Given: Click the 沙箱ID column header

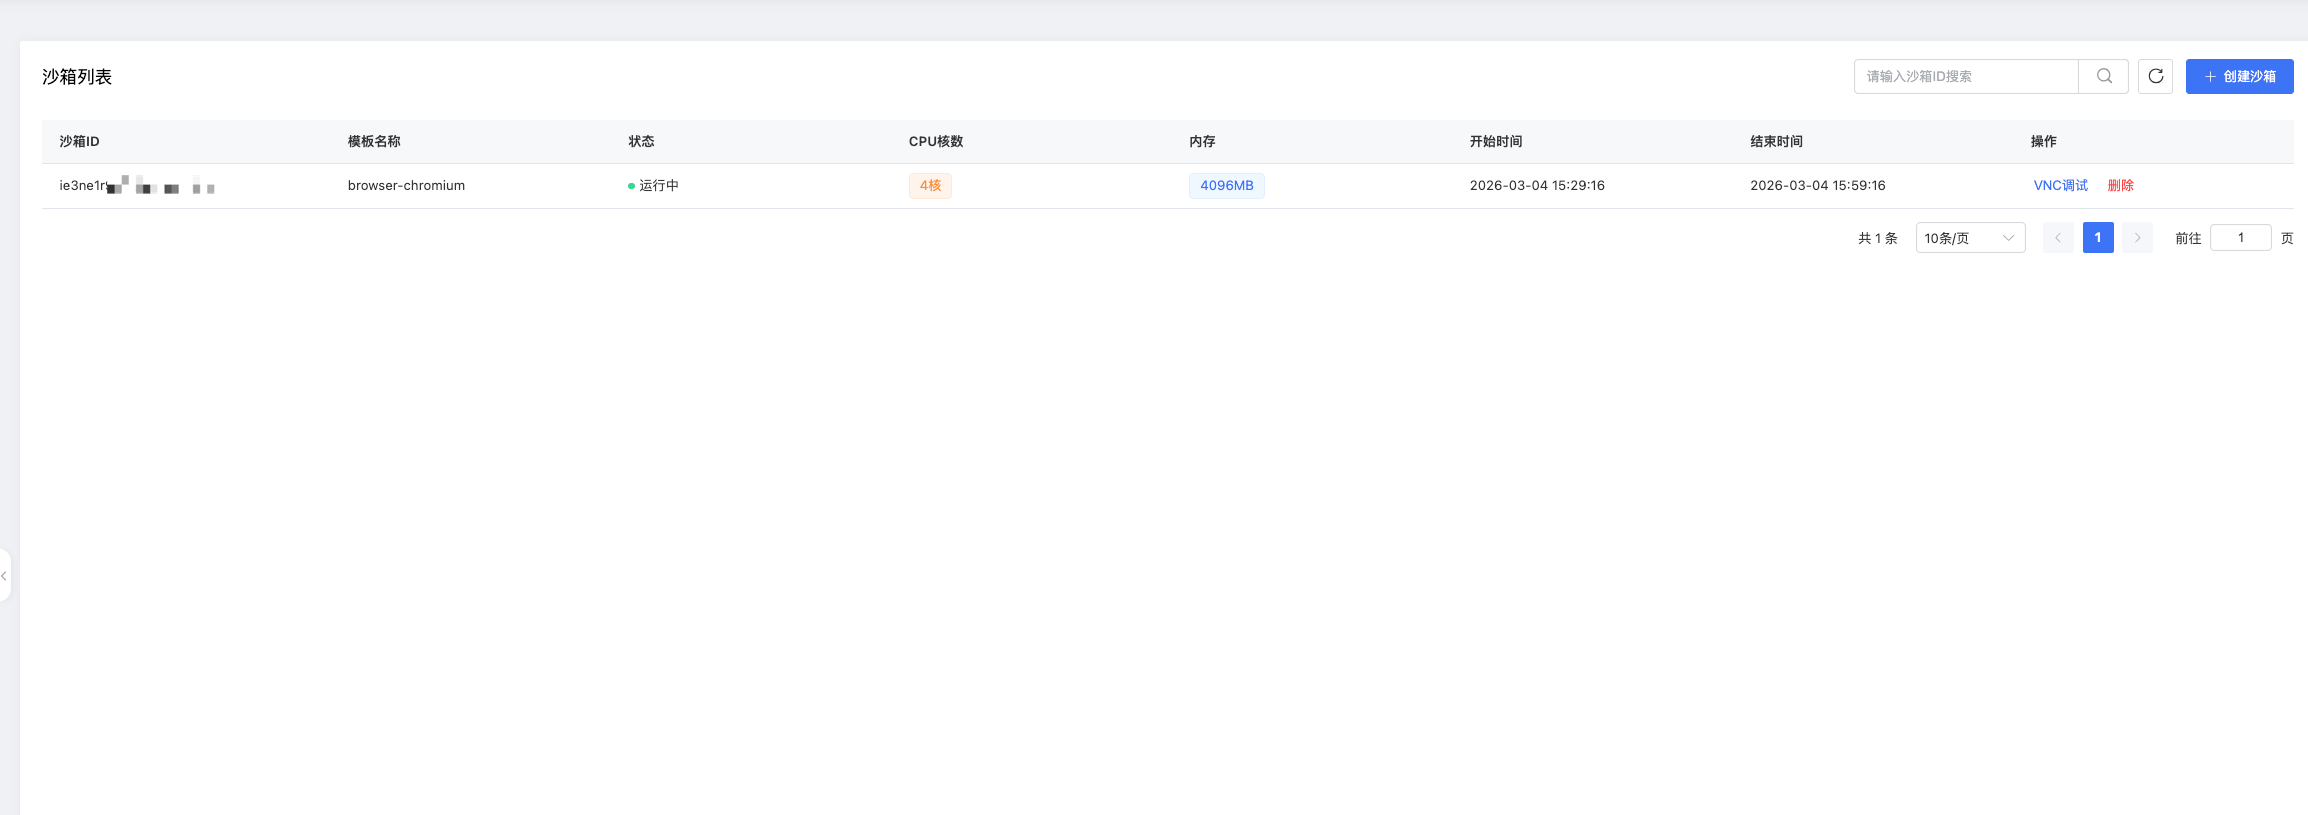Looking at the screenshot, I should (x=79, y=141).
